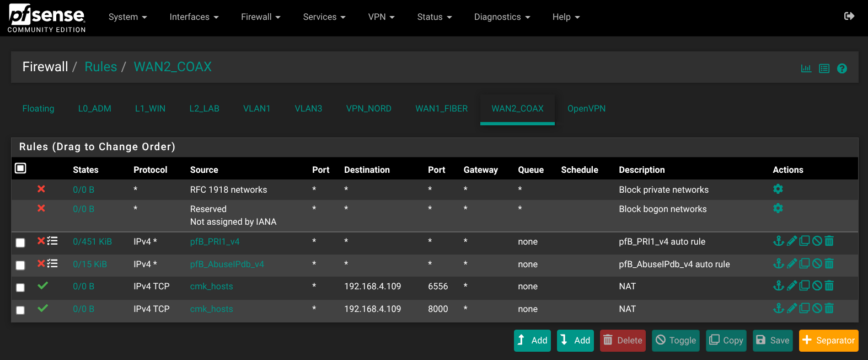Open cmk_hosts alias on port 6556 row
Image resolution: width=868 pixels, height=360 pixels.
[x=211, y=286]
